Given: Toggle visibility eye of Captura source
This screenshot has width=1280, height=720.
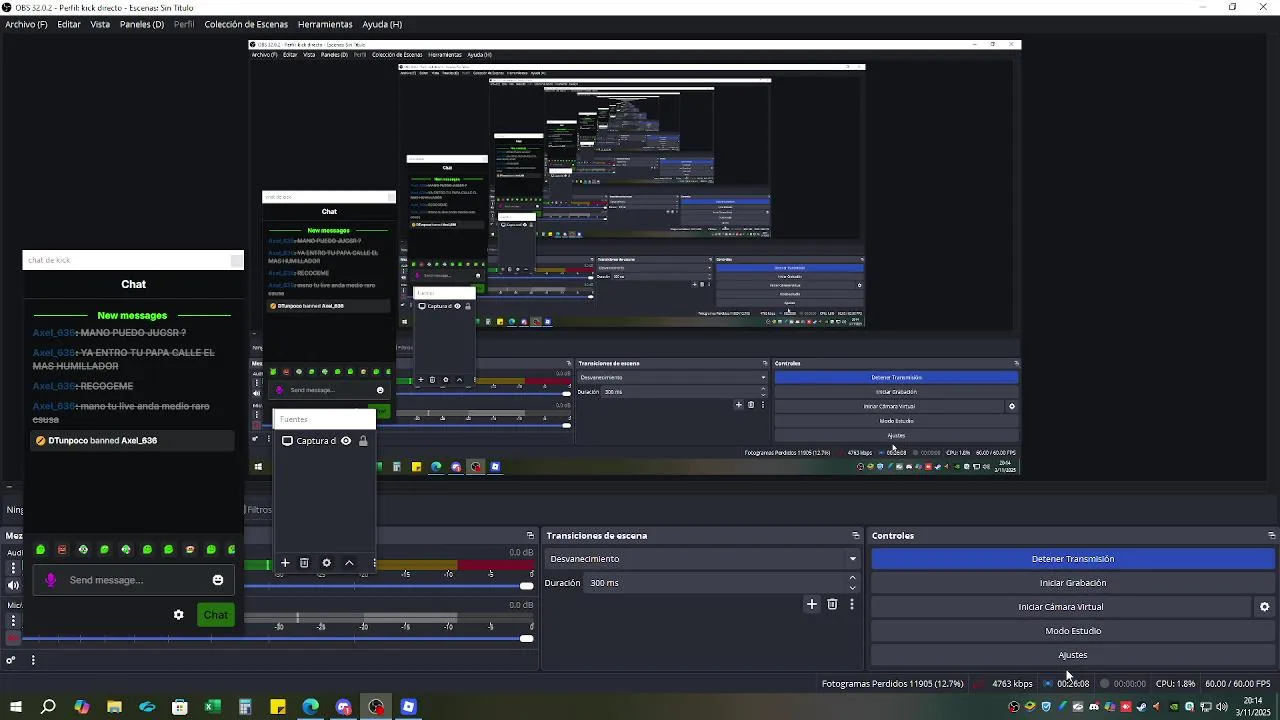Looking at the screenshot, I should (346, 441).
